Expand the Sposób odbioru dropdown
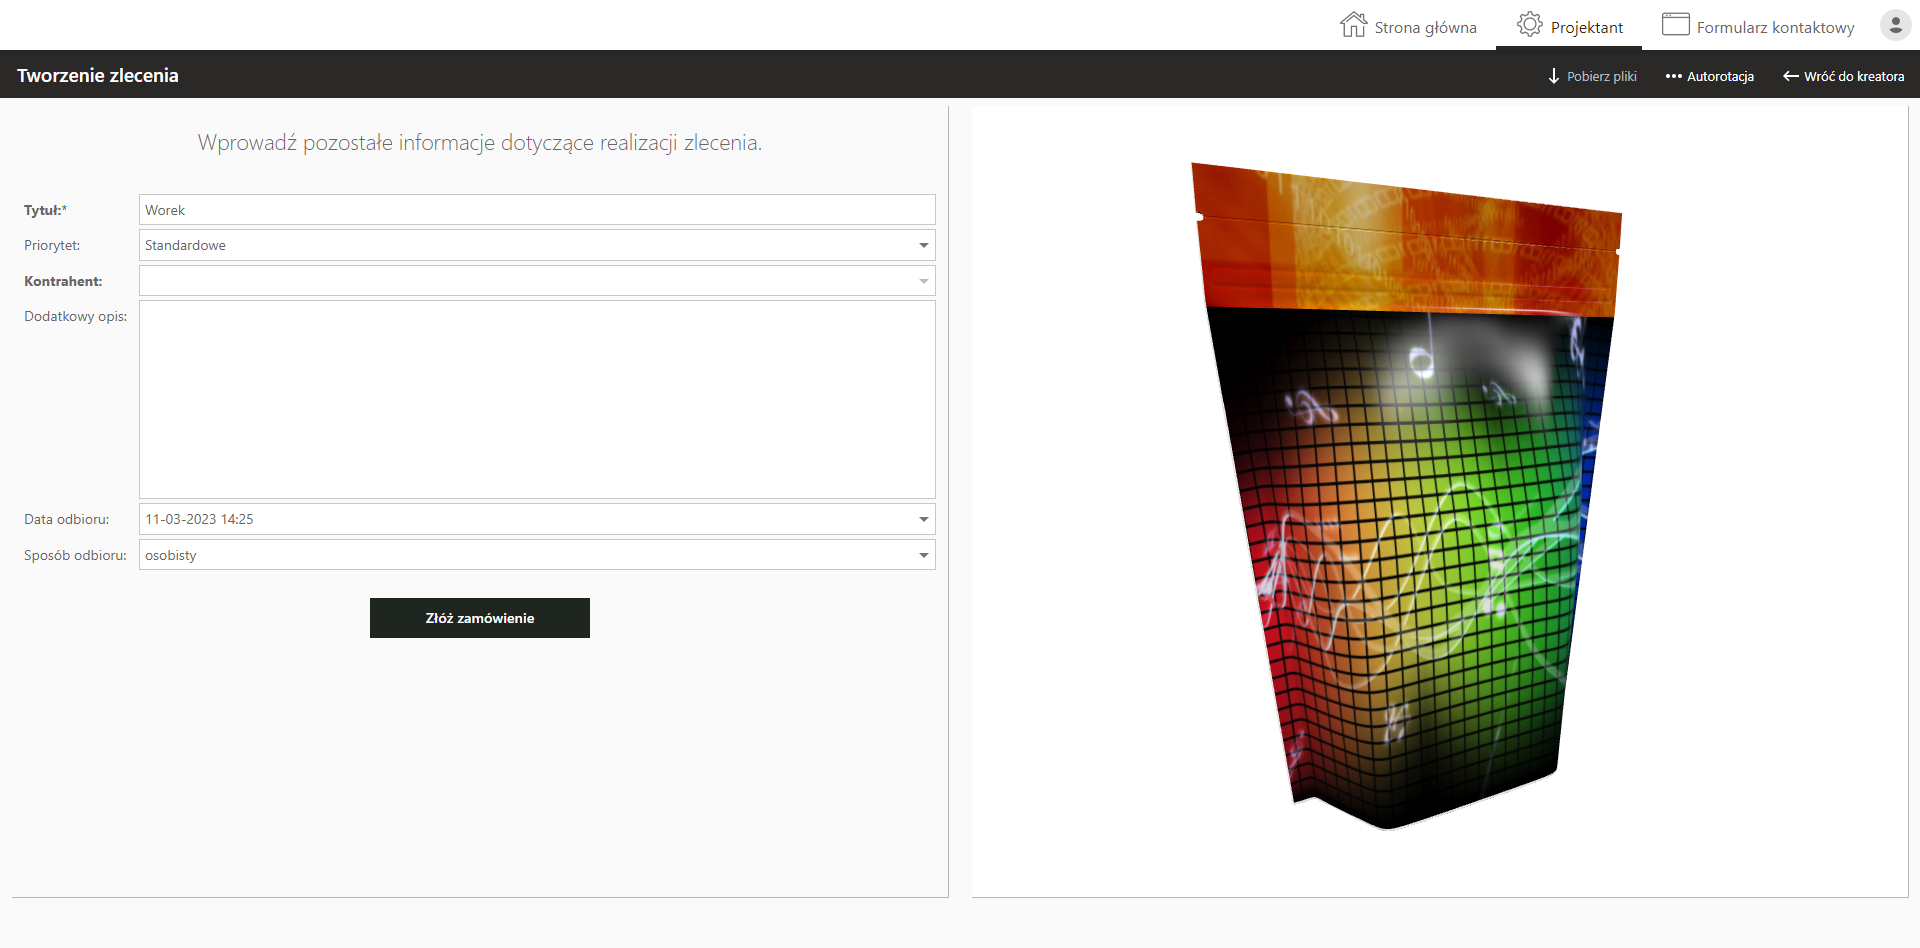The width and height of the screenshot is (1920, 948). pos(923,555)
